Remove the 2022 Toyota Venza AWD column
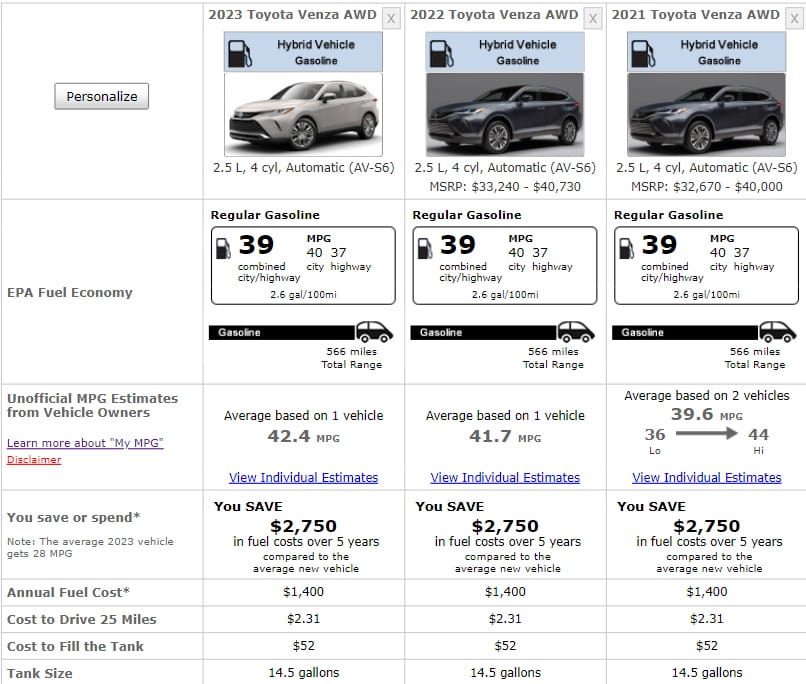The height and width of the screenshot is (684, 806). click(593, 18)
